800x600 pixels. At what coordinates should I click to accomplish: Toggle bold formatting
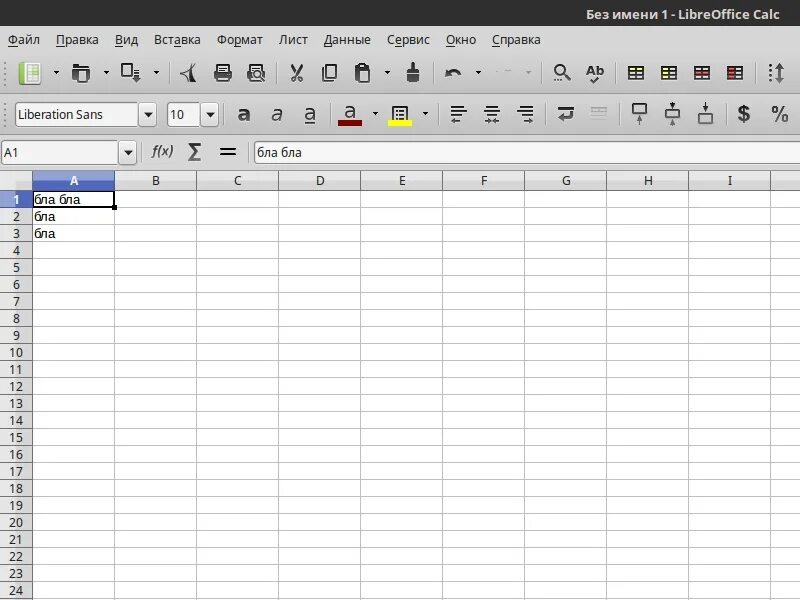244,114
